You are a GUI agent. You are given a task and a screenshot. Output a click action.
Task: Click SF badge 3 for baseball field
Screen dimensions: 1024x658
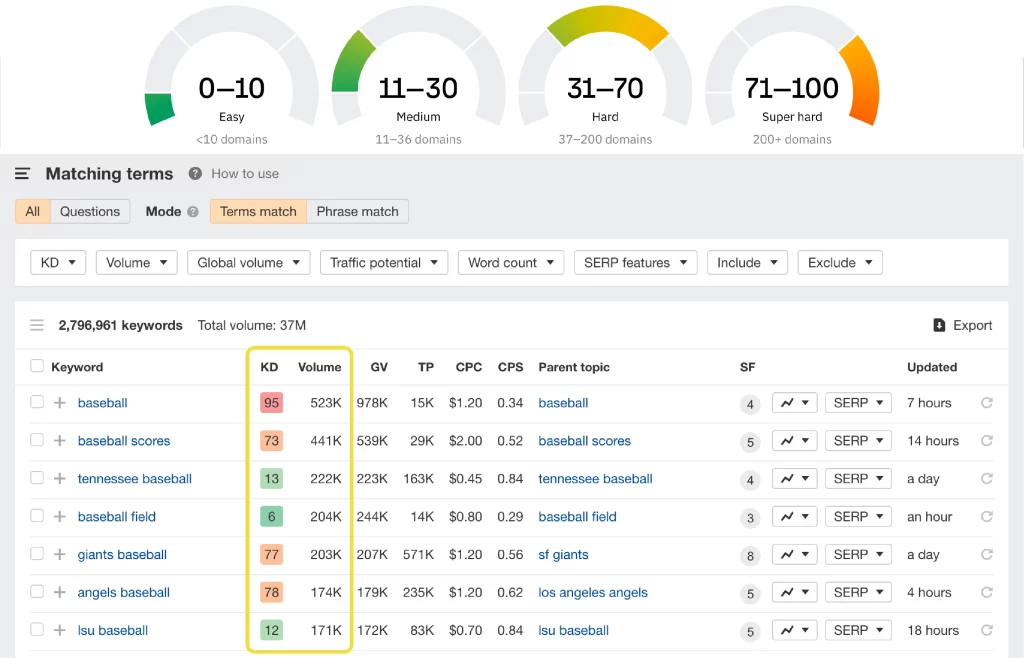click(750, 518)
